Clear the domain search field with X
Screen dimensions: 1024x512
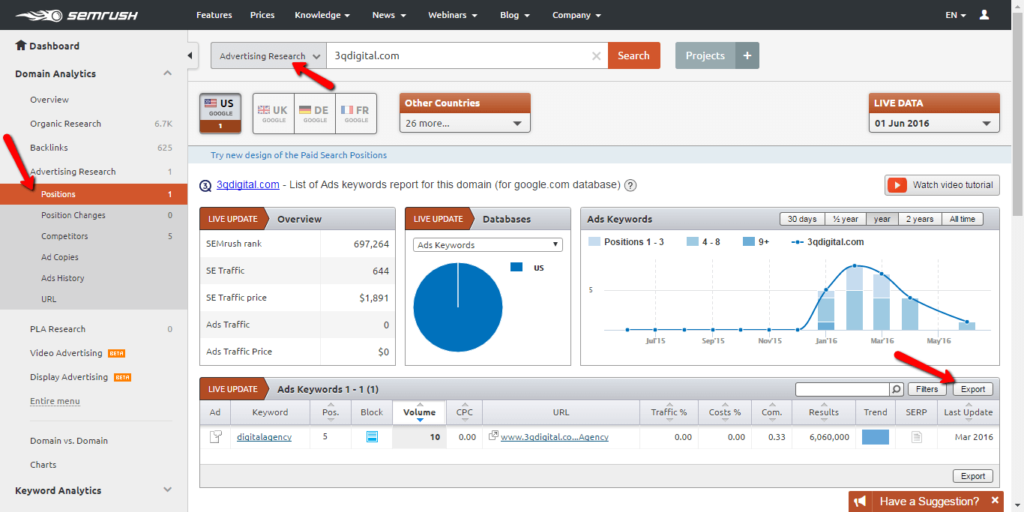click(596, 56)
